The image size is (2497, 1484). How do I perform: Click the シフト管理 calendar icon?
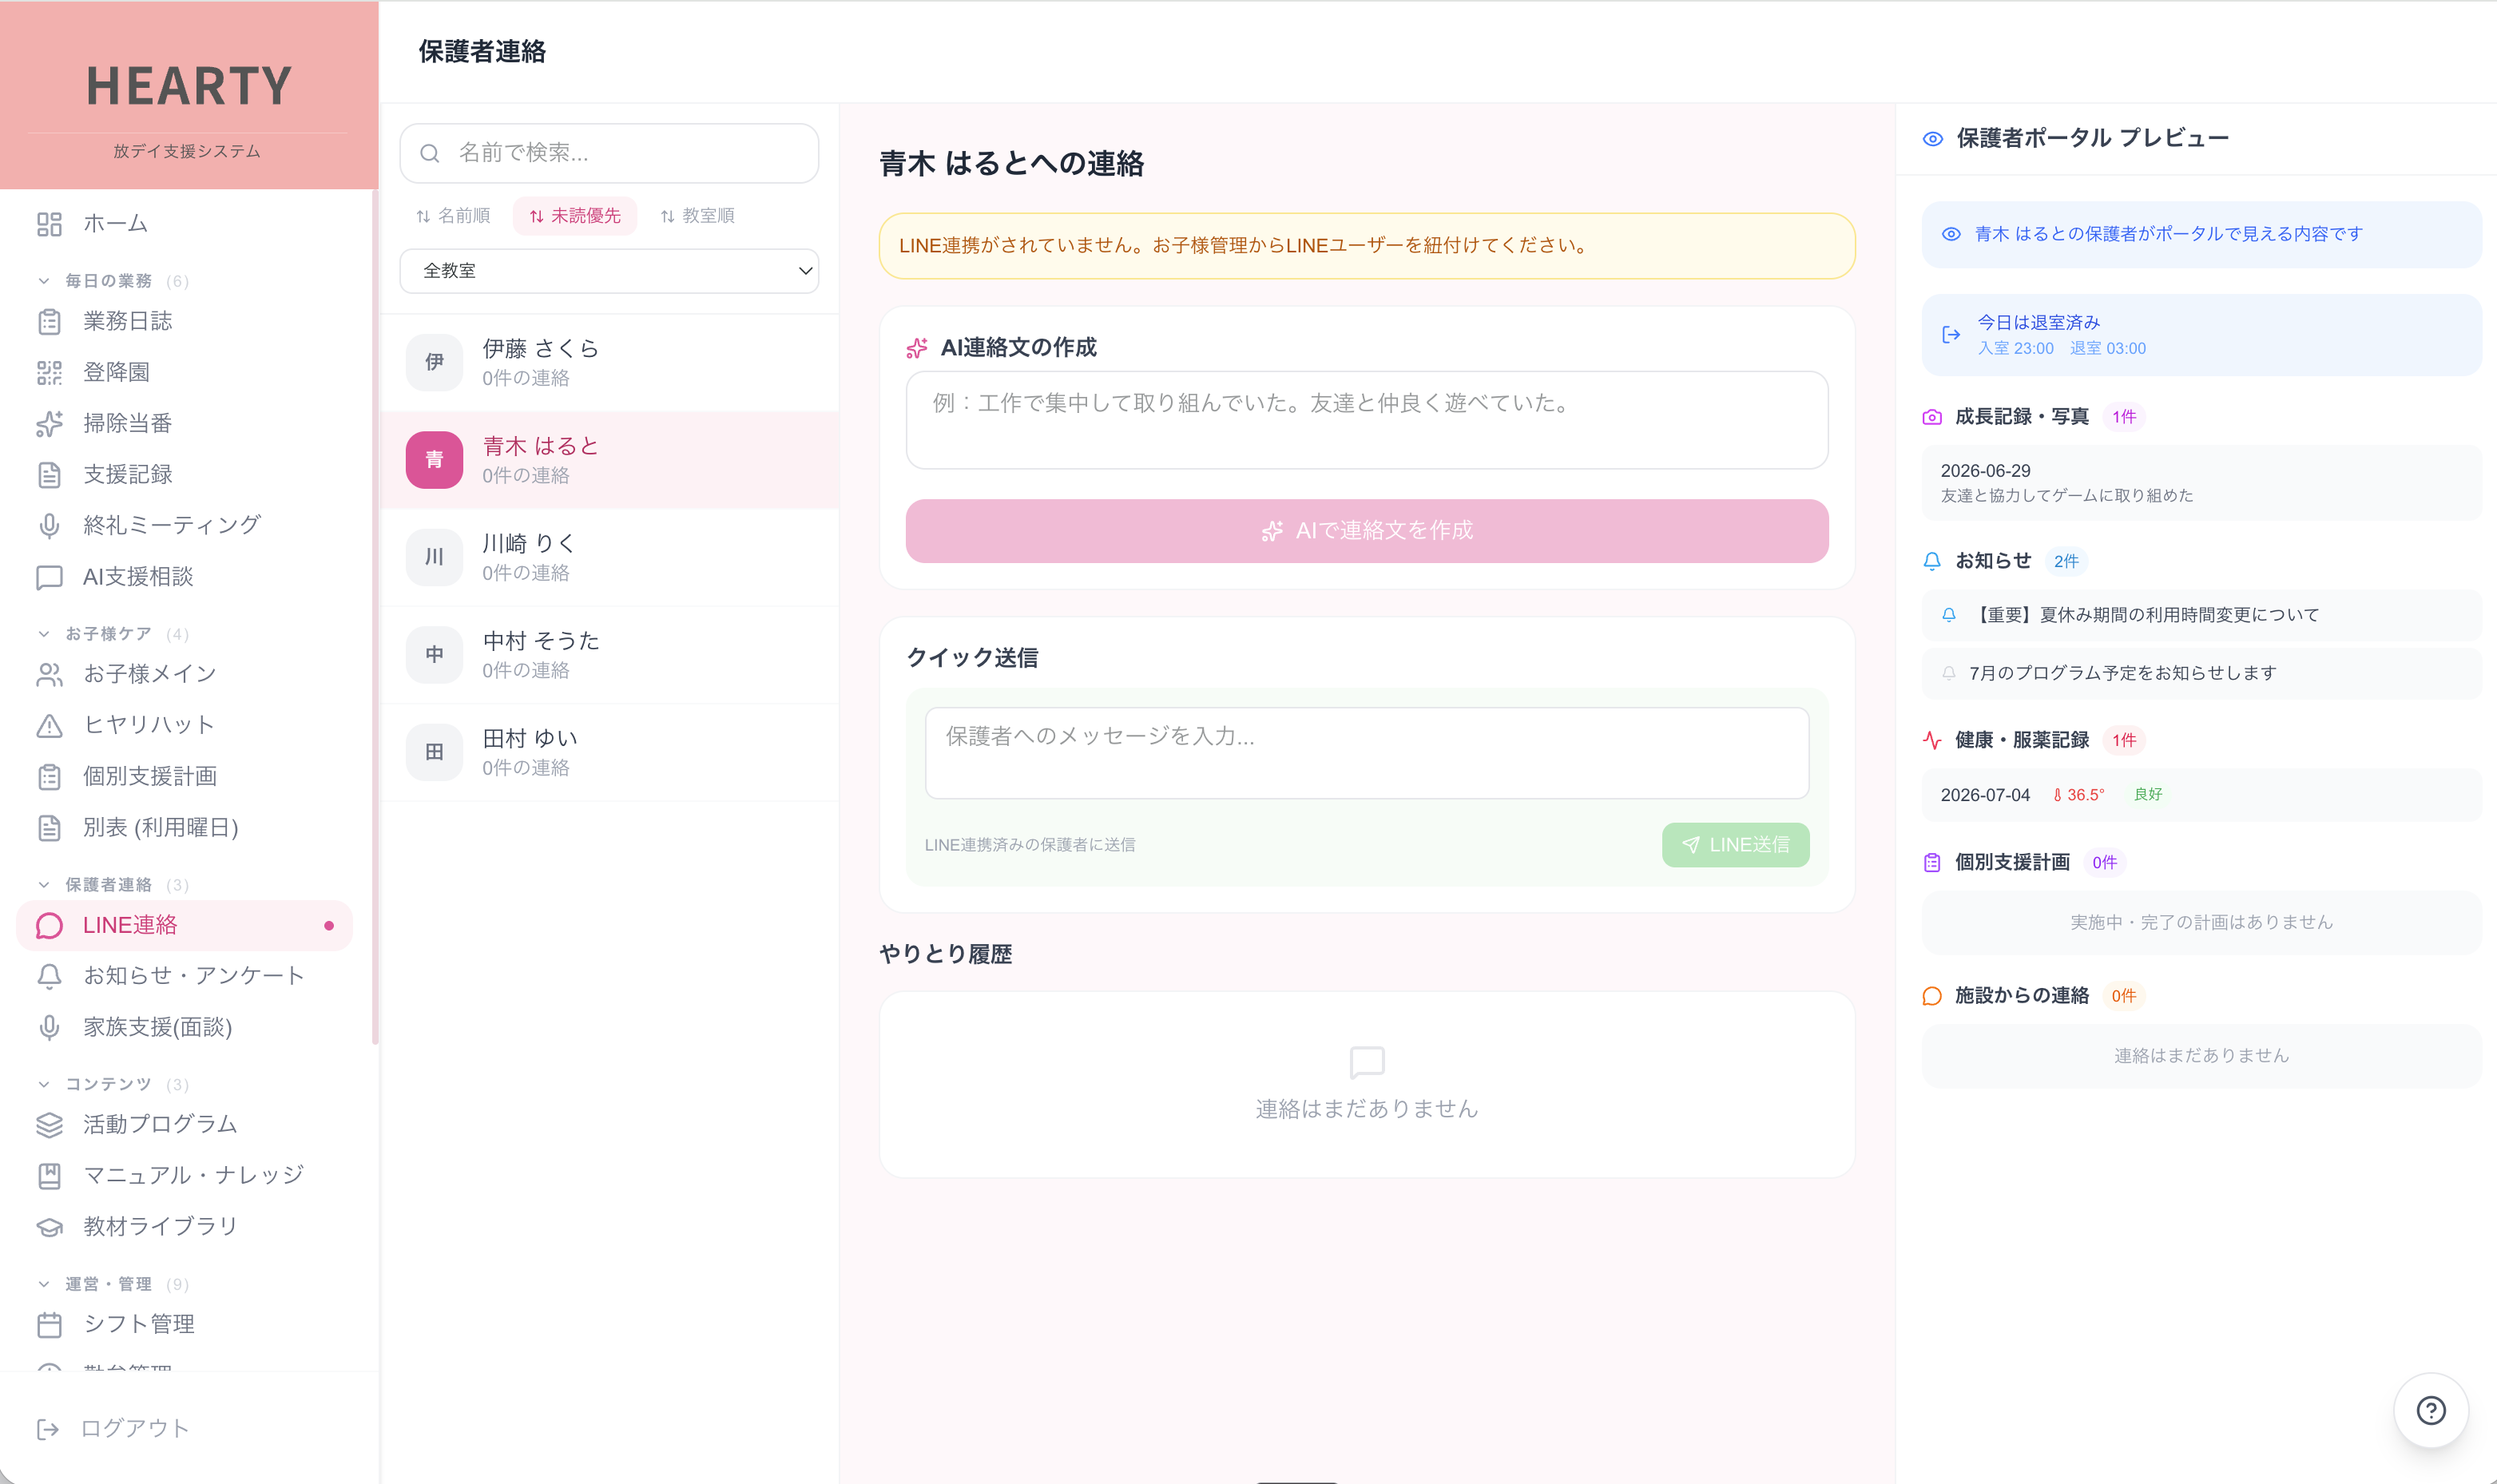49,1324
